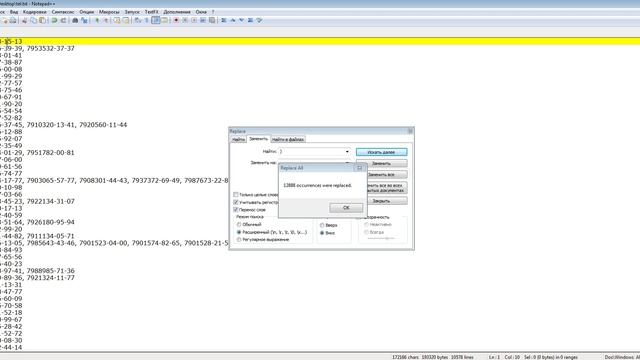The image size is (640, 360).
Task: Open the Кодировки menu
Action: click(x=35, y=12)
